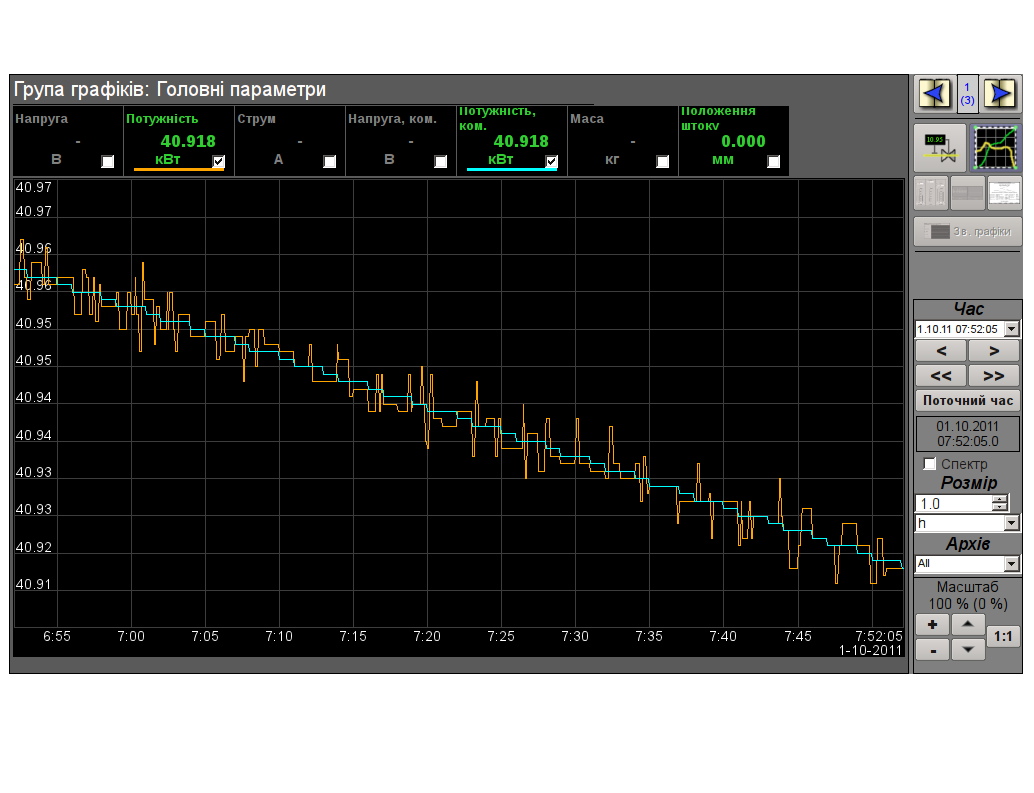Viewport: 1034px width, 793px height.
Task: Increase Розмір value with spinner up arrow
Action: click(1000, 499)
